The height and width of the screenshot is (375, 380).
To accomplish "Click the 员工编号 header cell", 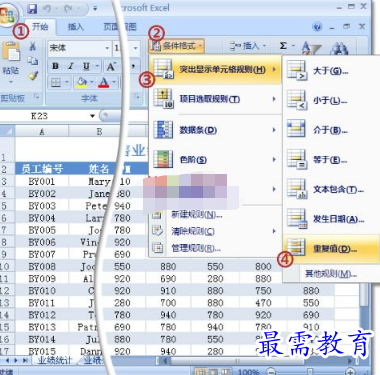I will pos(42,169).
